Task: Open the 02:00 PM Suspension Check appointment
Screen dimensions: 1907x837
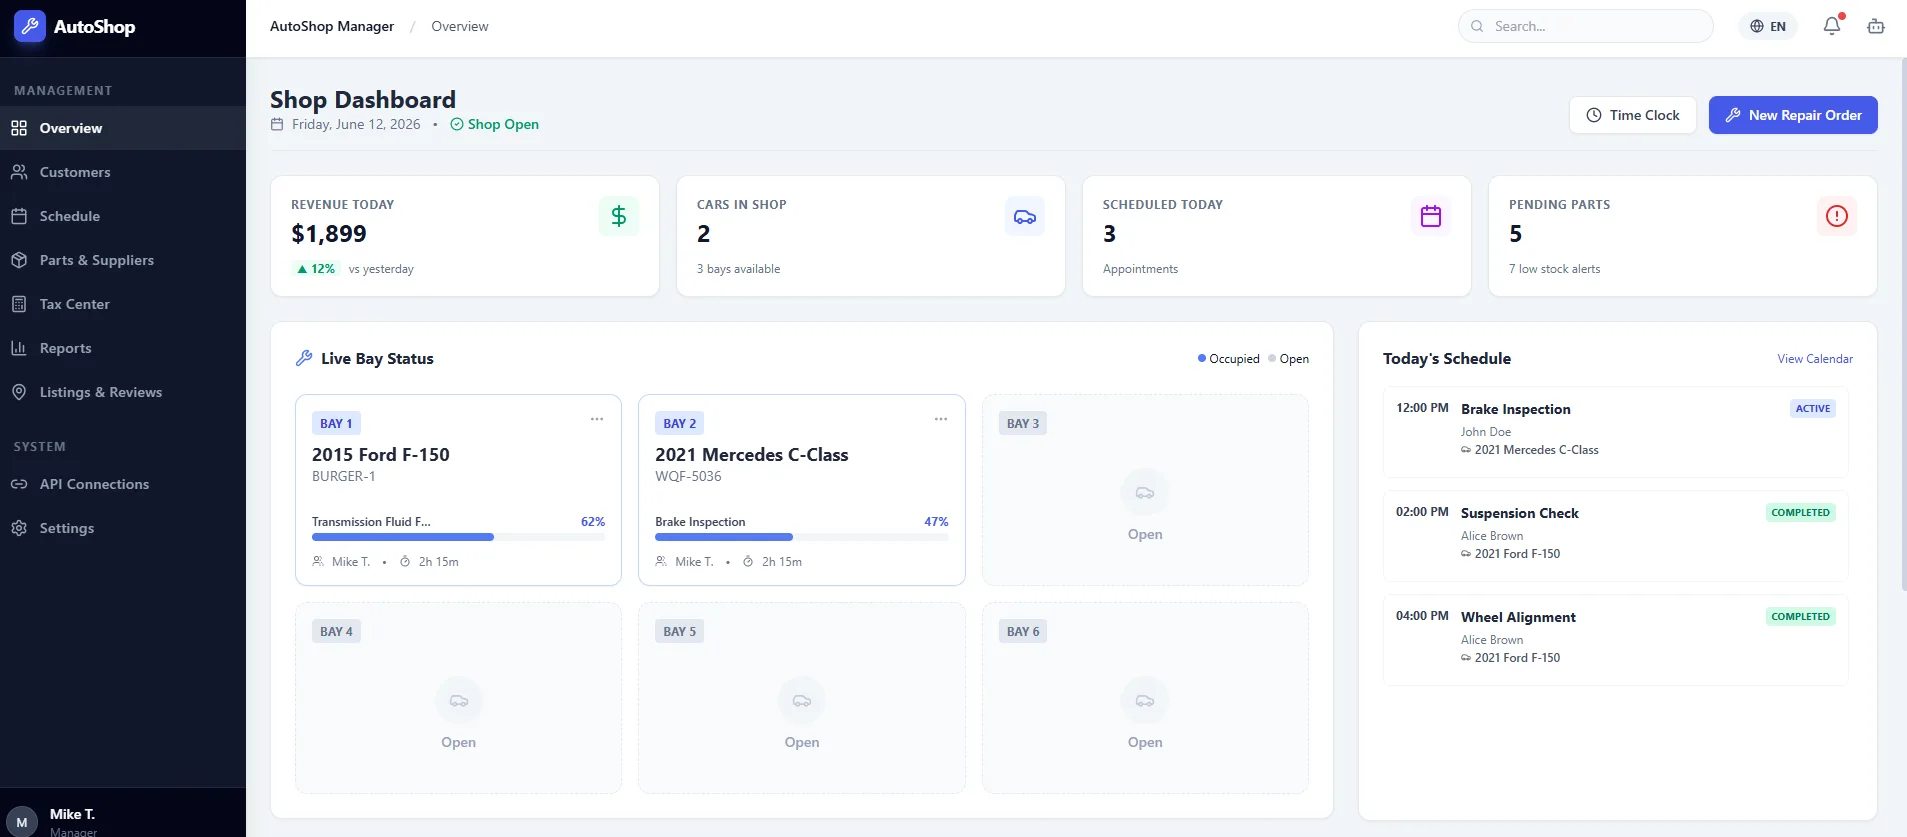Action: coord(1616,536)
